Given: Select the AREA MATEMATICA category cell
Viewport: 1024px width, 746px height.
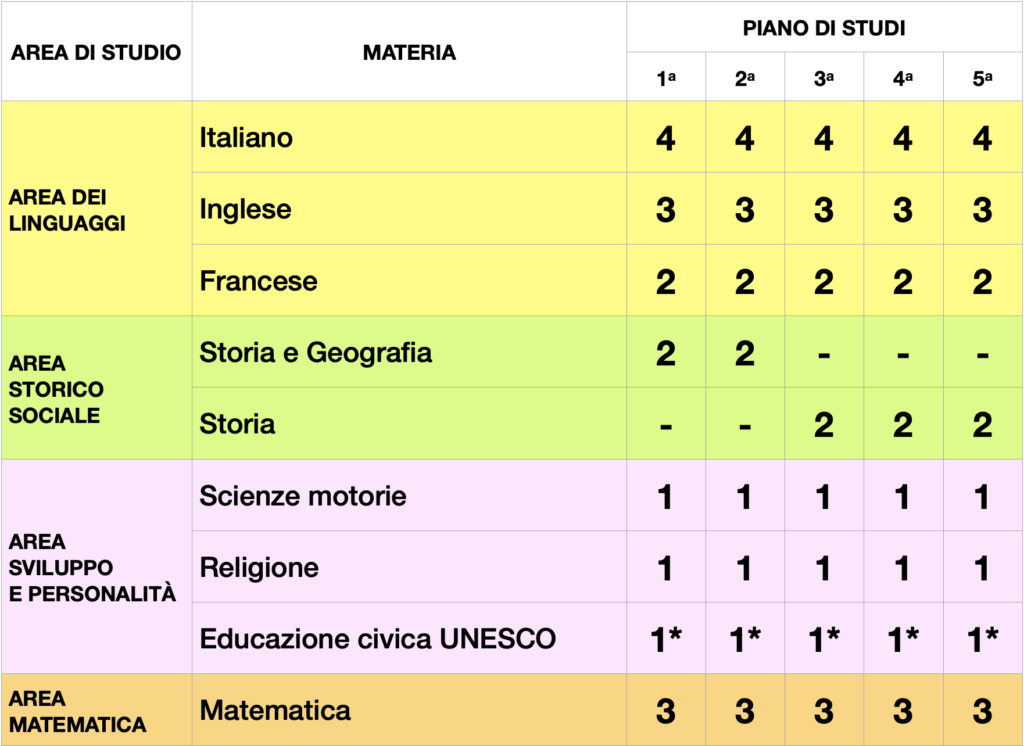Looking at the screenshot, I should point(96,710).
